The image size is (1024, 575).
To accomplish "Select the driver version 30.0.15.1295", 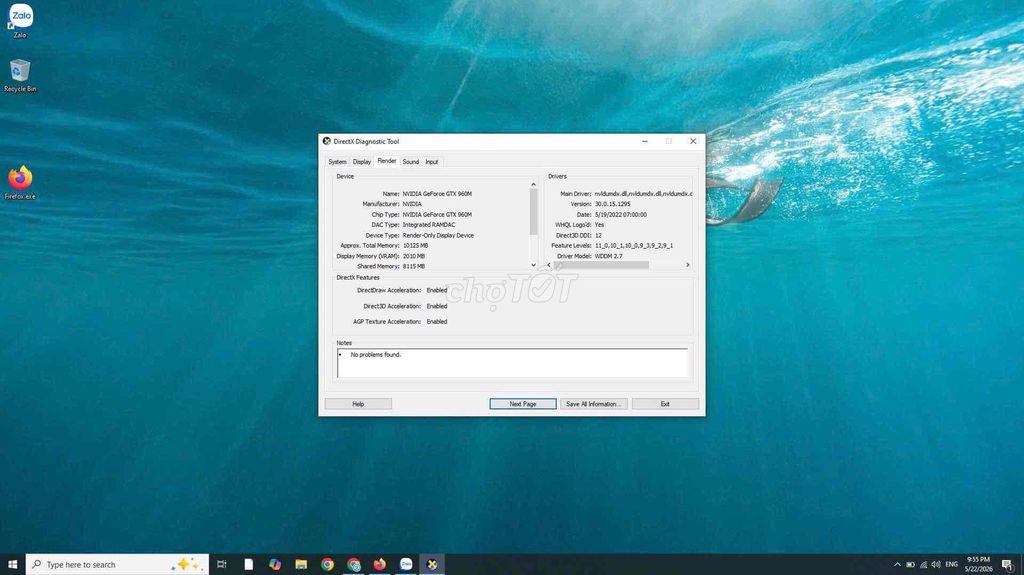I will click(x=613, y=204).
